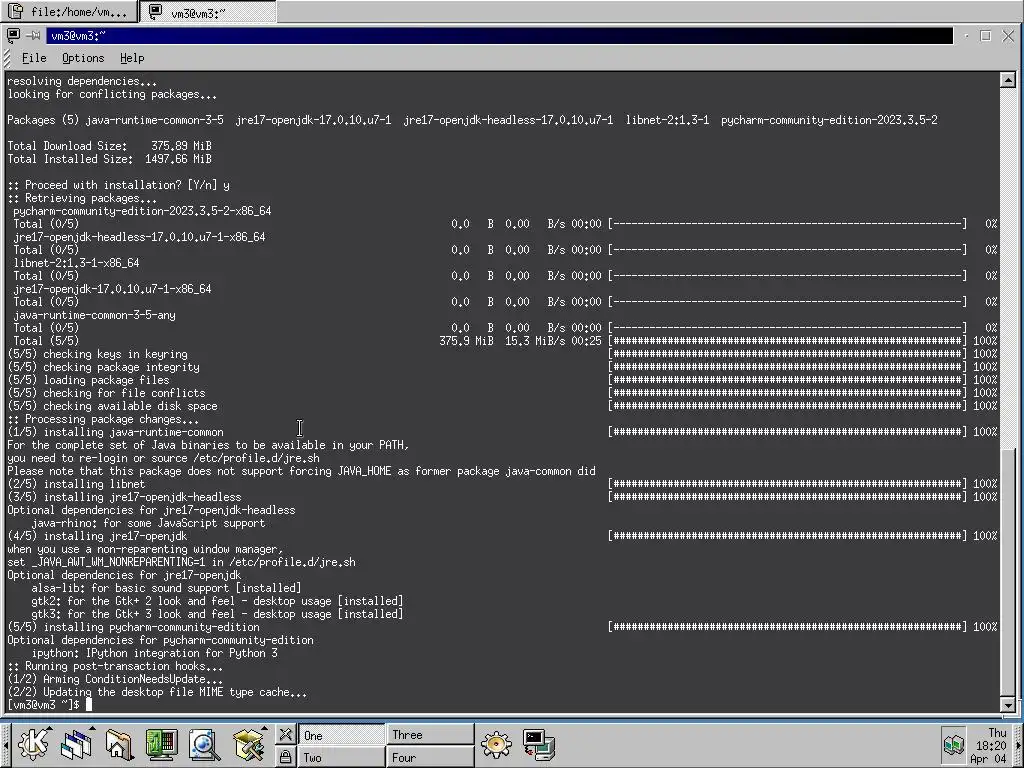1024x768 pixels.
Task: Click 'Total Download Size: 375.89 MiB' text
Action: pyautogui.click(x=109, y=146)
